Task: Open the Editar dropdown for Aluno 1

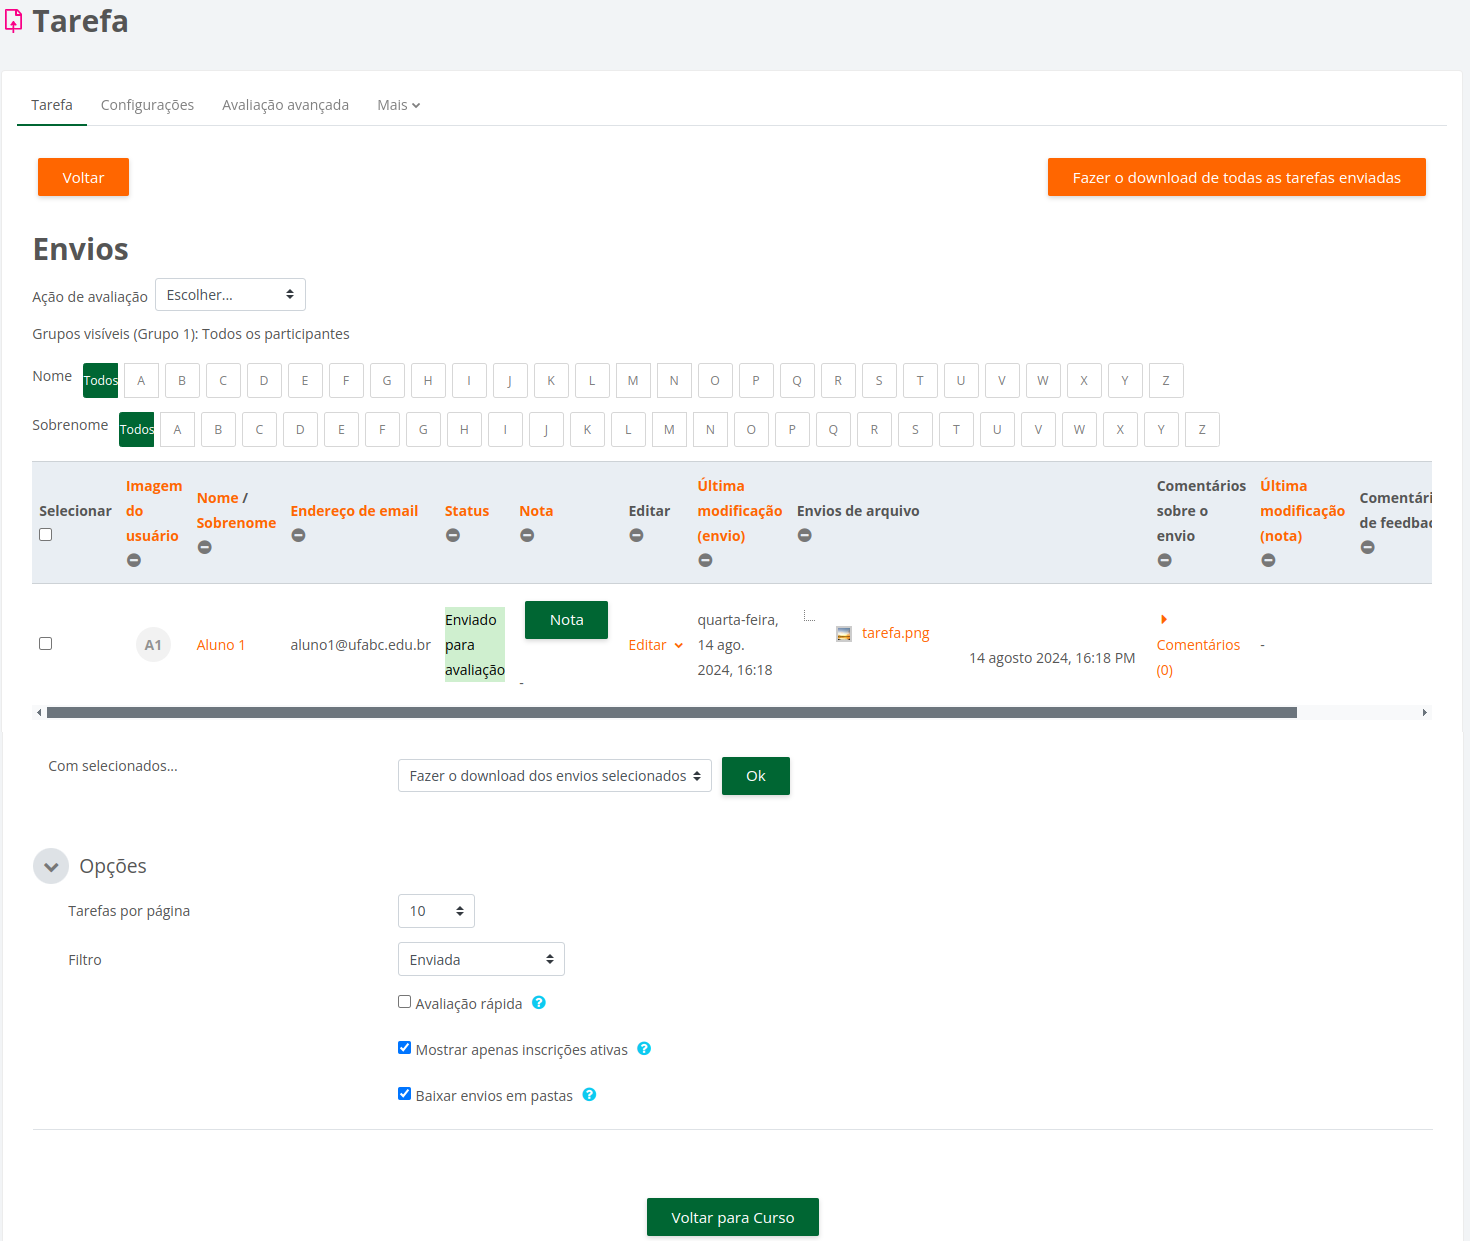Action: coord(655,645)
